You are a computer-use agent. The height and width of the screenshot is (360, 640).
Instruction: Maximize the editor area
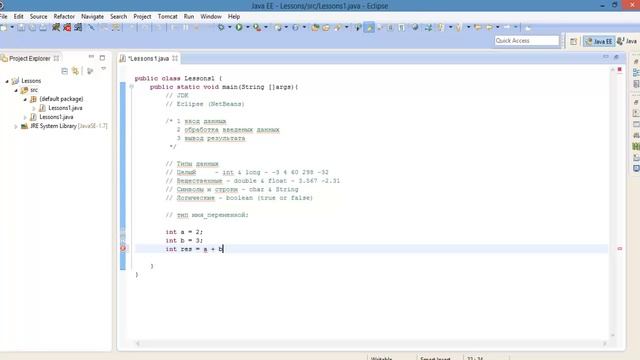(x=616, y=57)
